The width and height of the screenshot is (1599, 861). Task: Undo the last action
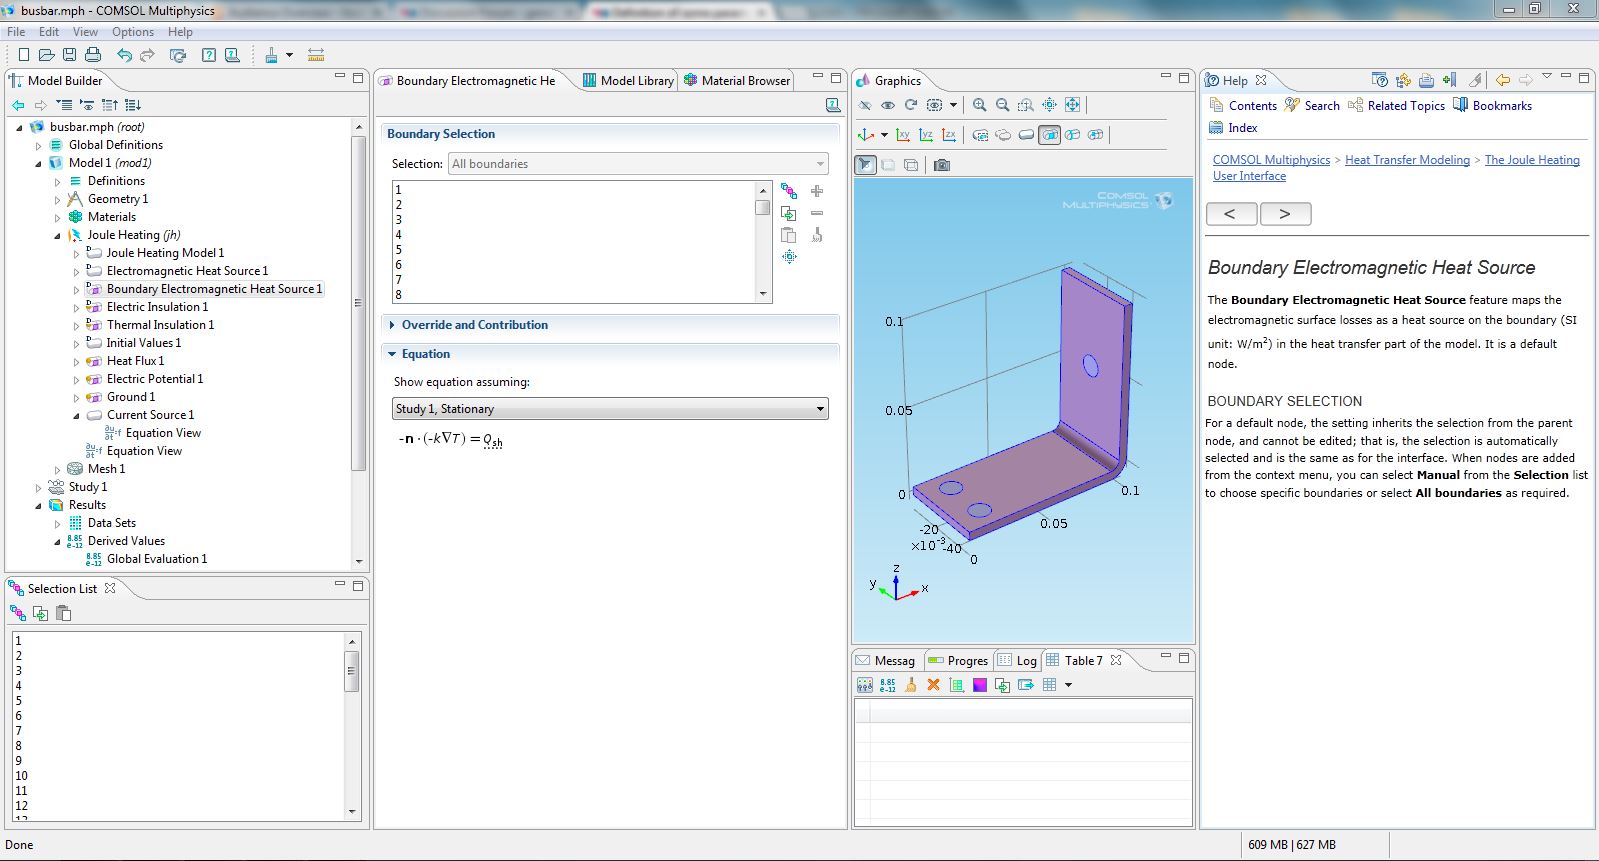pos(124,55)
